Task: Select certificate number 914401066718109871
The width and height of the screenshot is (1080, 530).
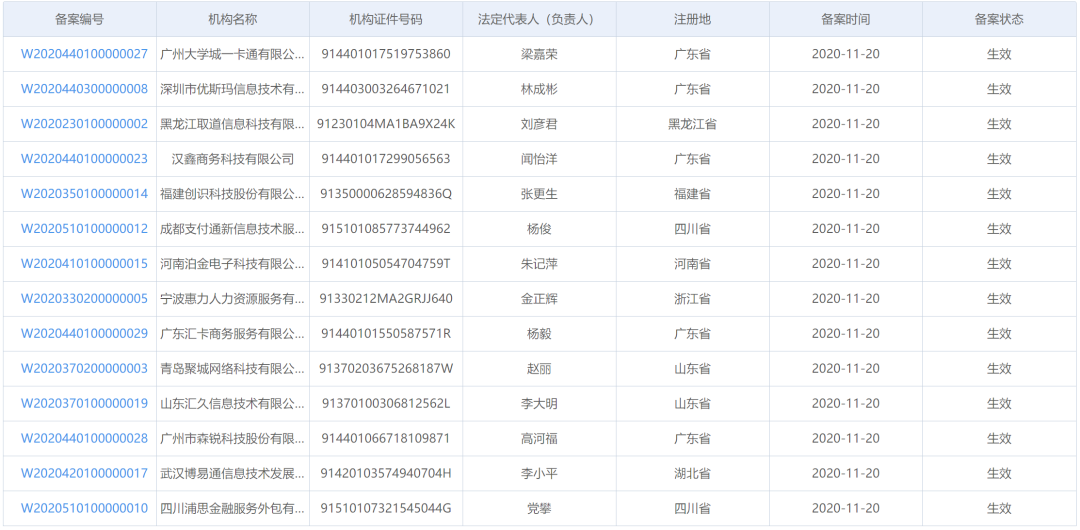Action: tap(386, 438)
